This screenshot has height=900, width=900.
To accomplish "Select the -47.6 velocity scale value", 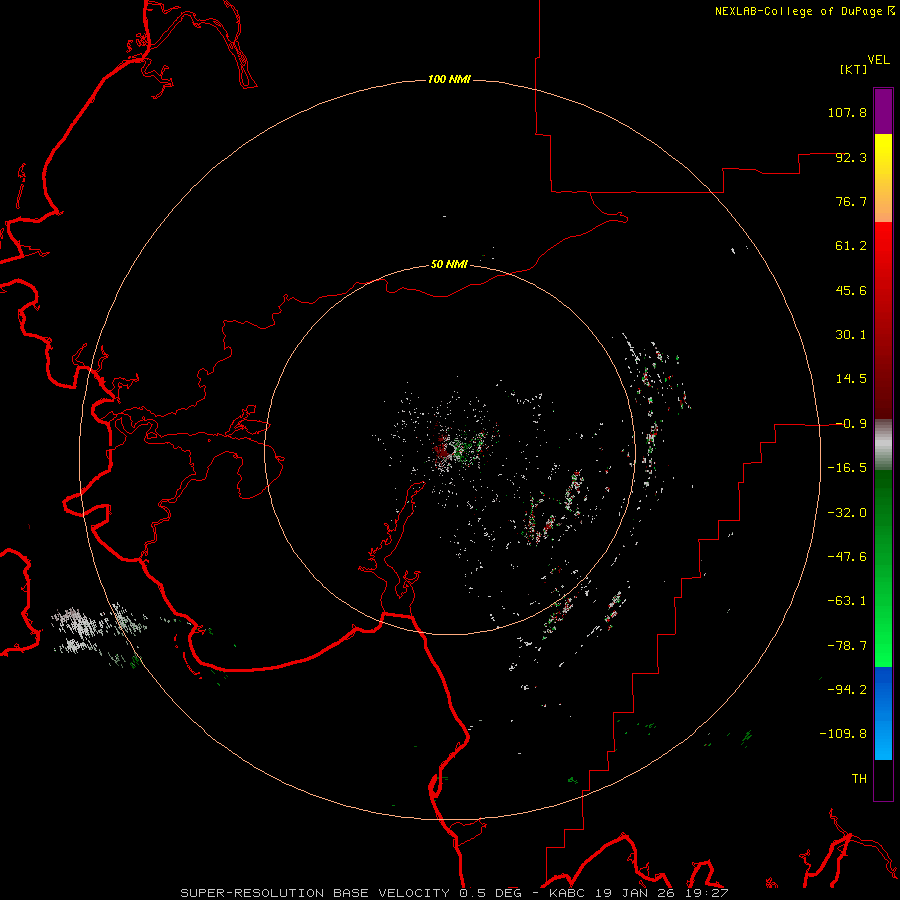I will pos(847,557).
